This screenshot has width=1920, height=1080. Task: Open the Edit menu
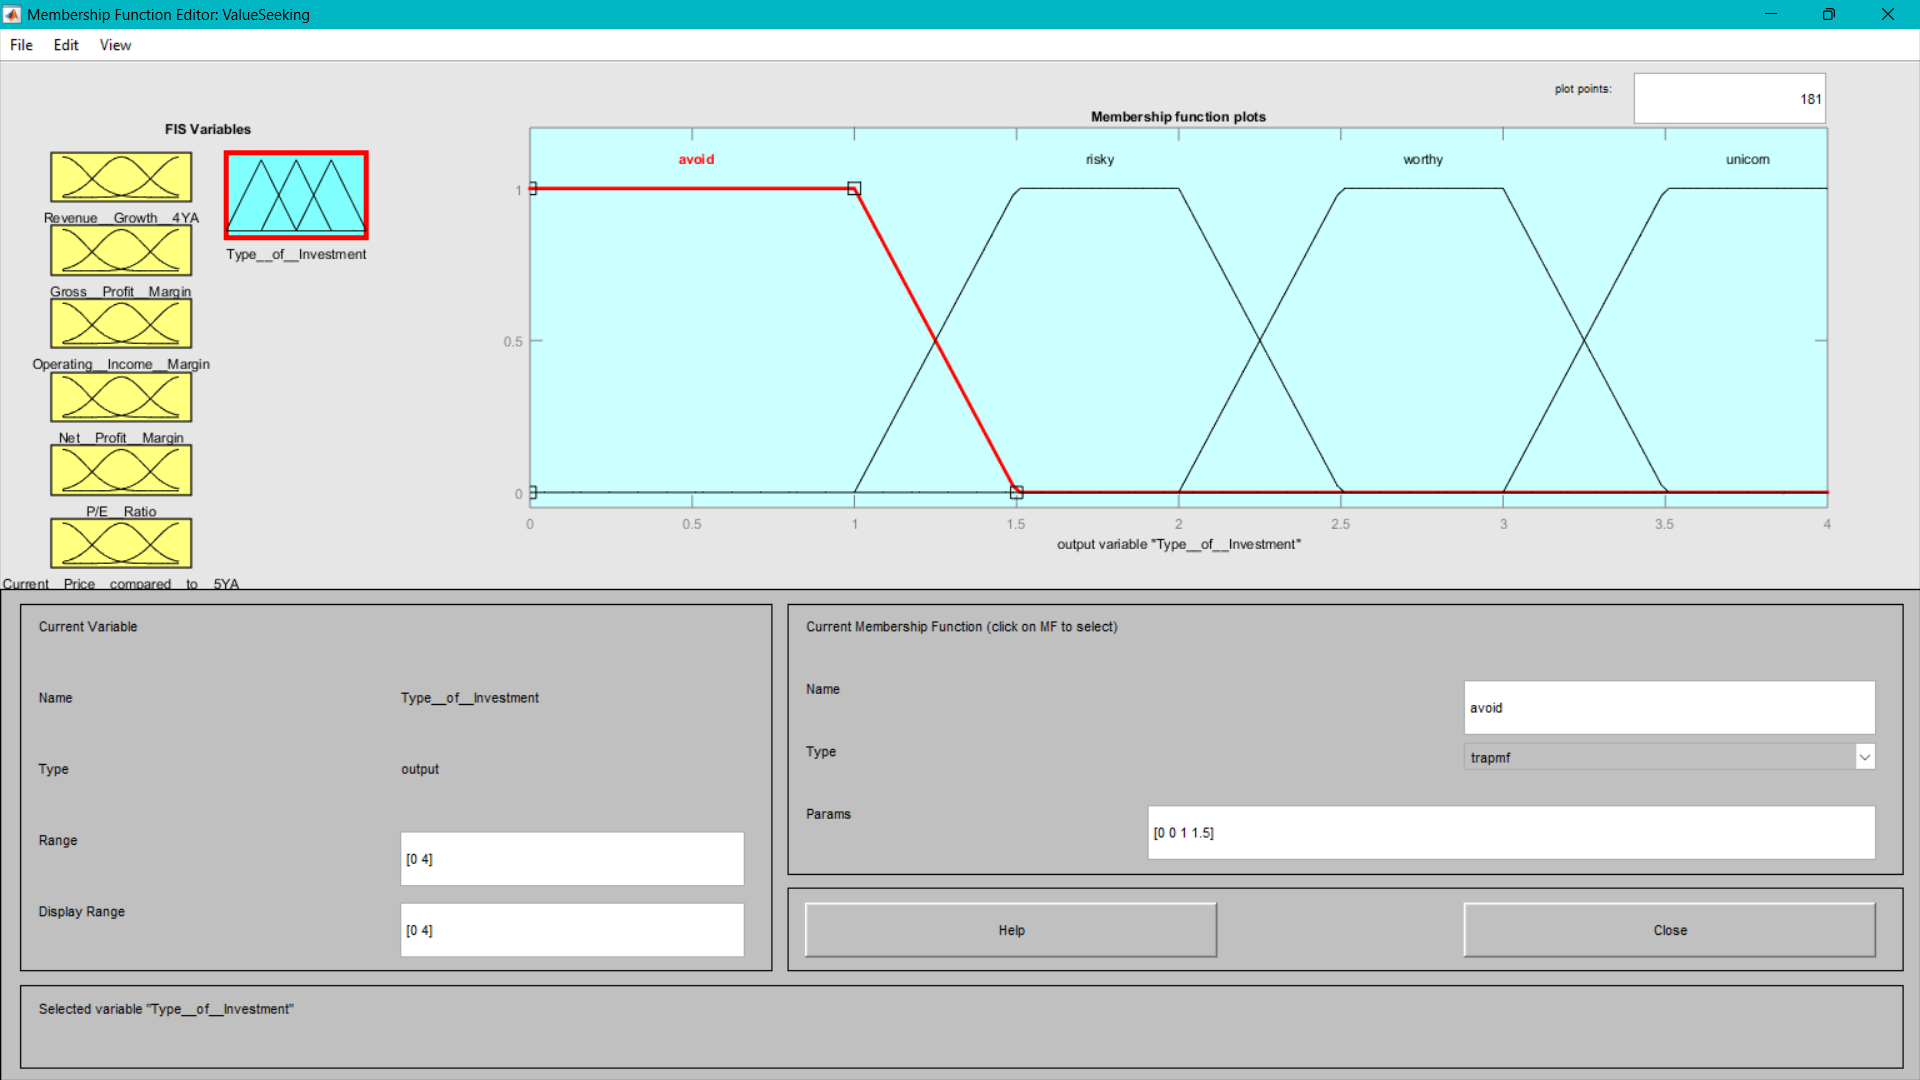tap(66, 45)
